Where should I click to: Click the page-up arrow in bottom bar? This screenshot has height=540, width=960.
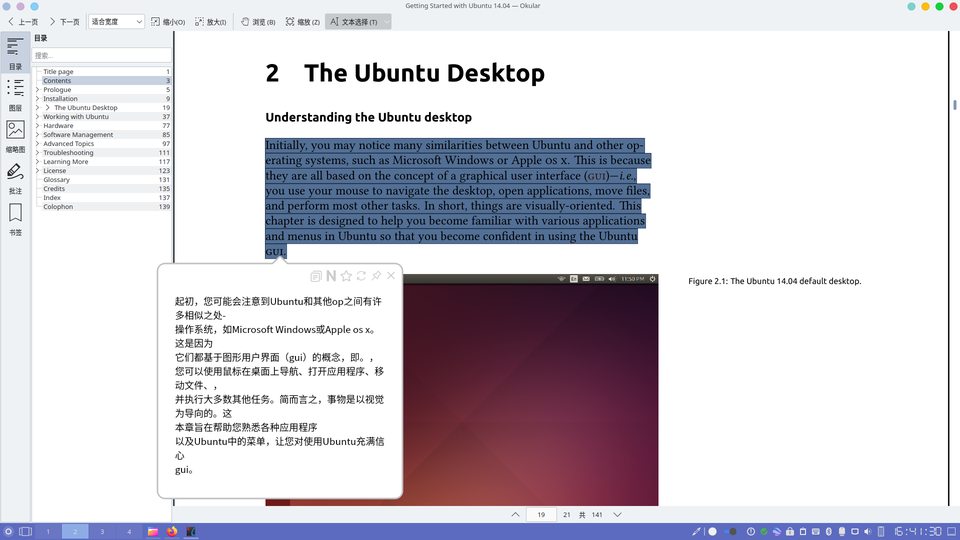tap(516, 515)
